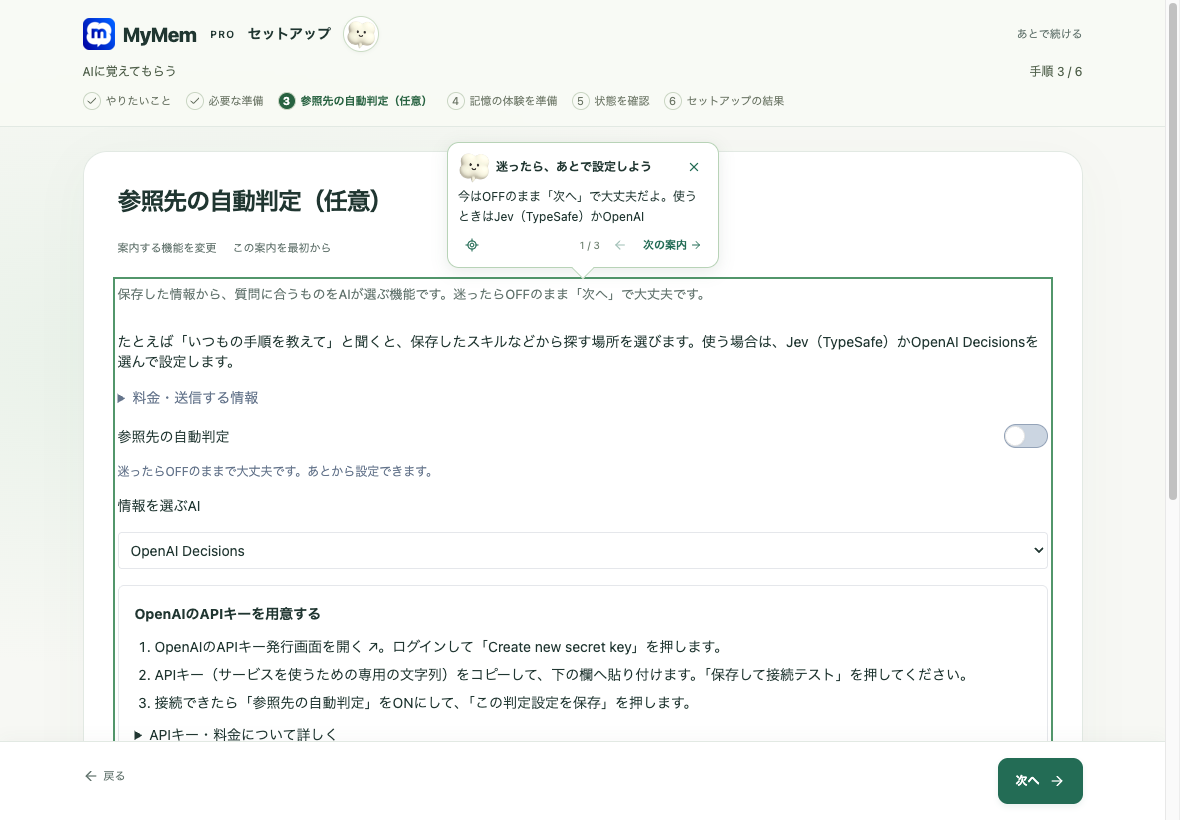
Task: Click the text 迷ったらOFFのままで大丈夫です。あとから設定できます。
Action: click(x=276, y=472)
